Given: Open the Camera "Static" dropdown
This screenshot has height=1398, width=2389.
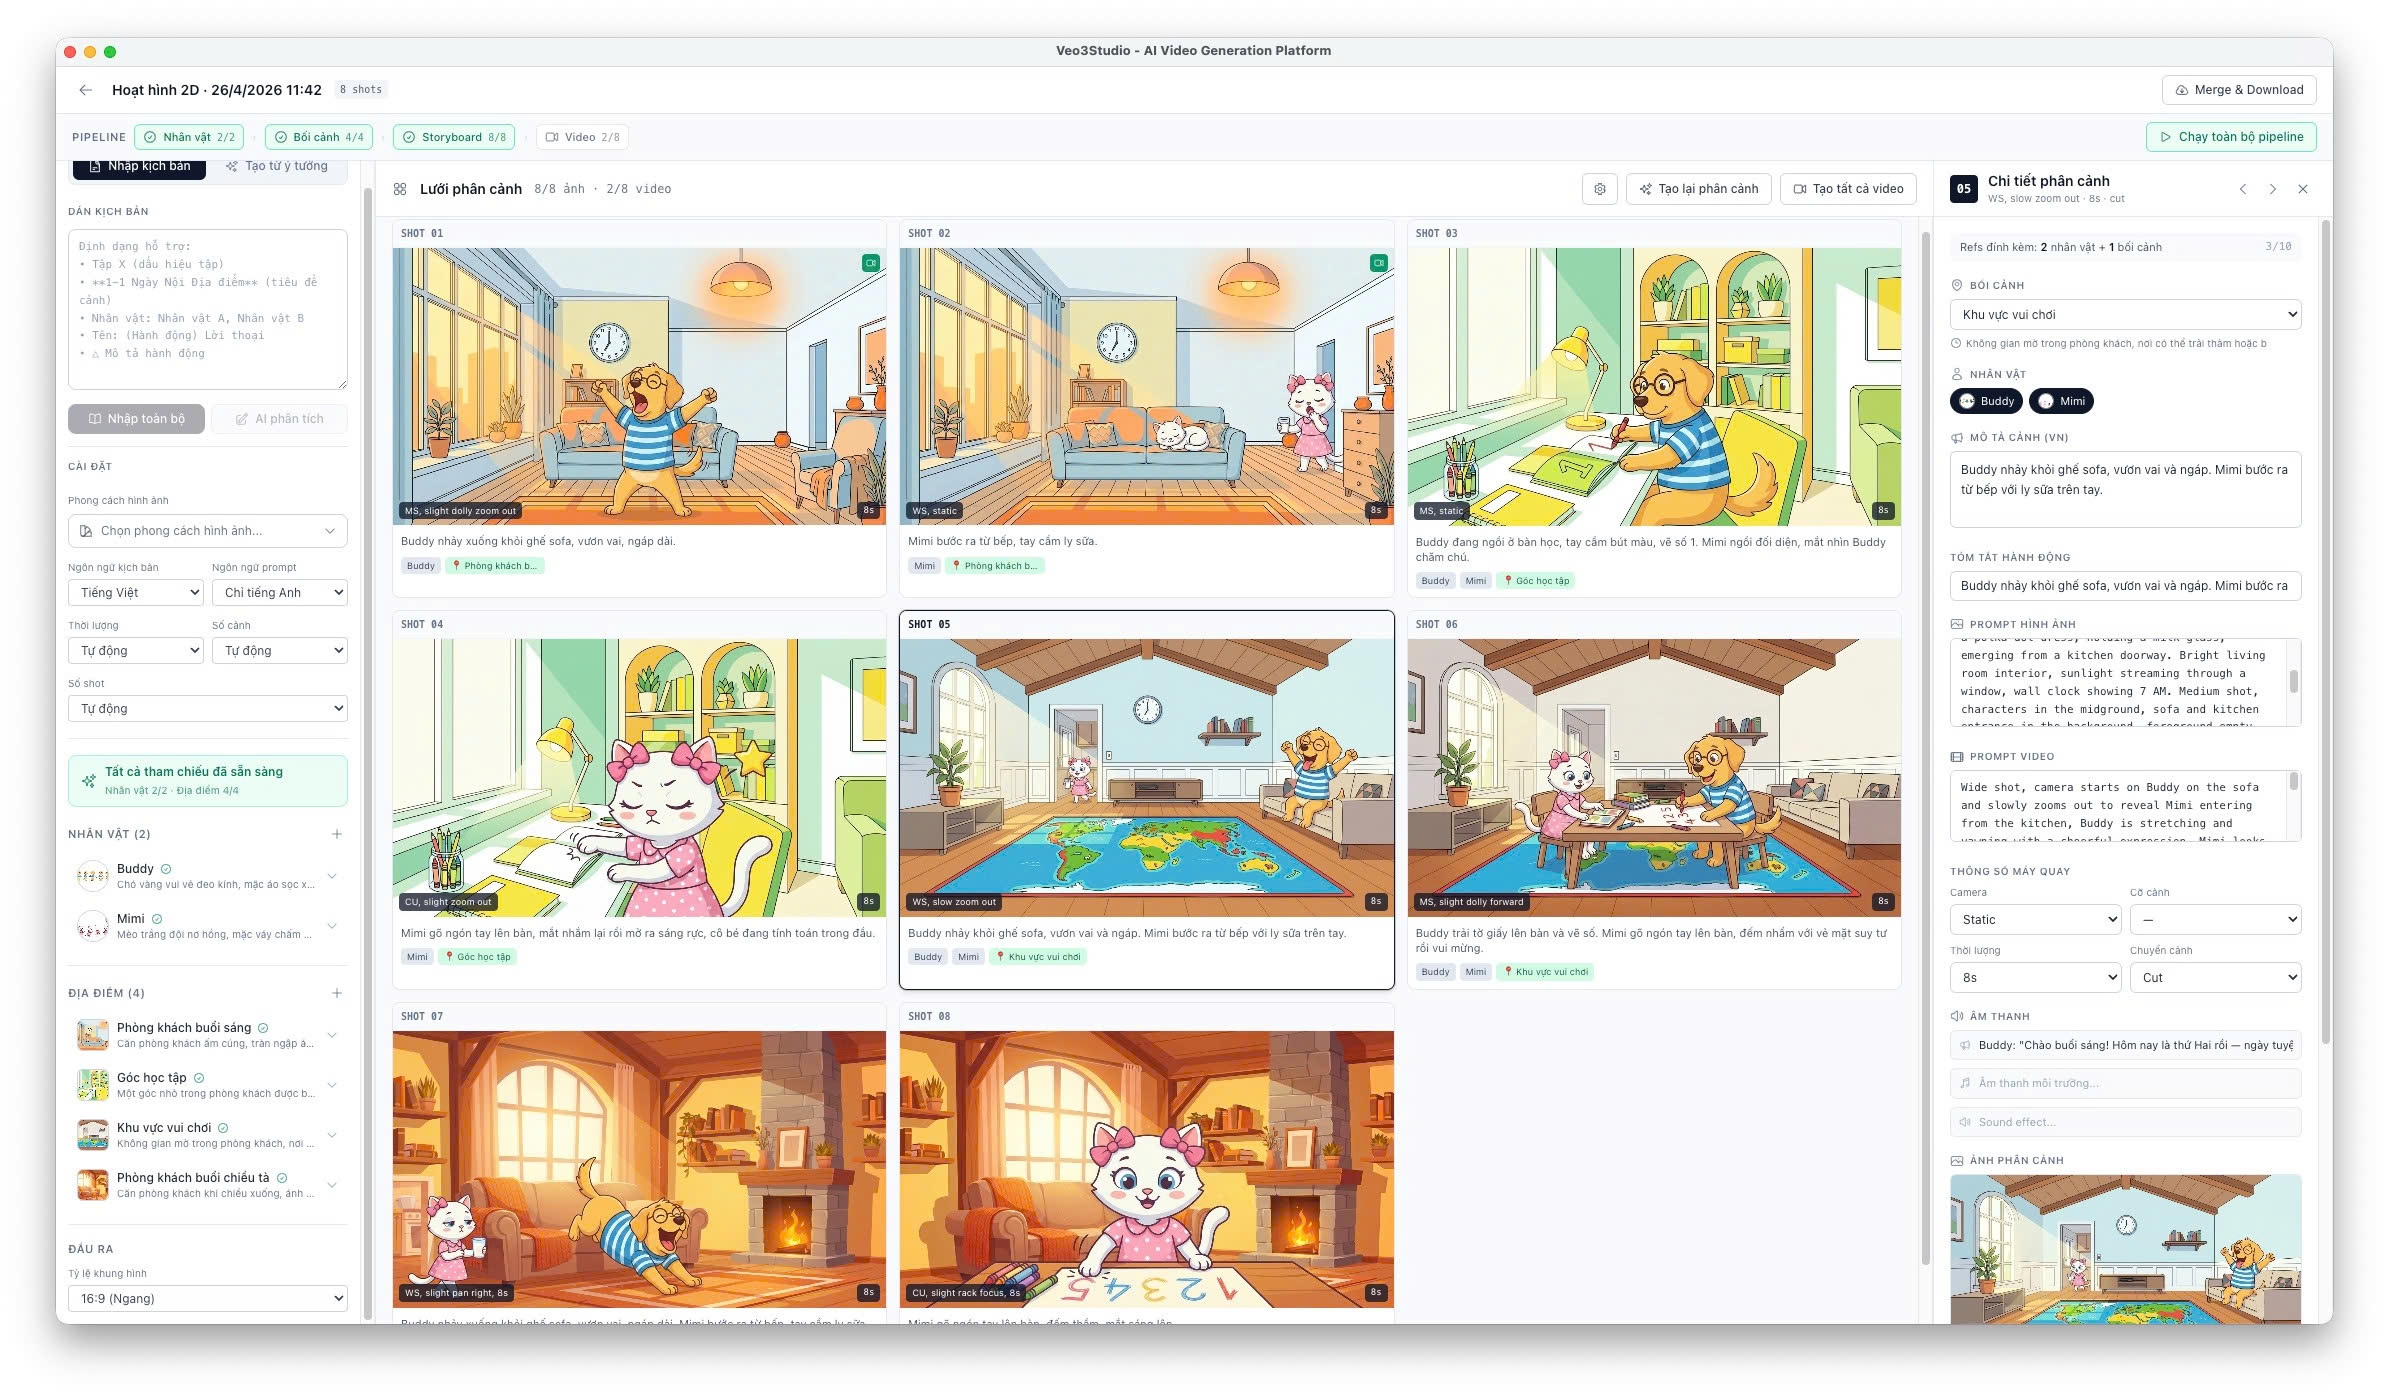Looking at the screenshot, I should tap(2035, 919).
